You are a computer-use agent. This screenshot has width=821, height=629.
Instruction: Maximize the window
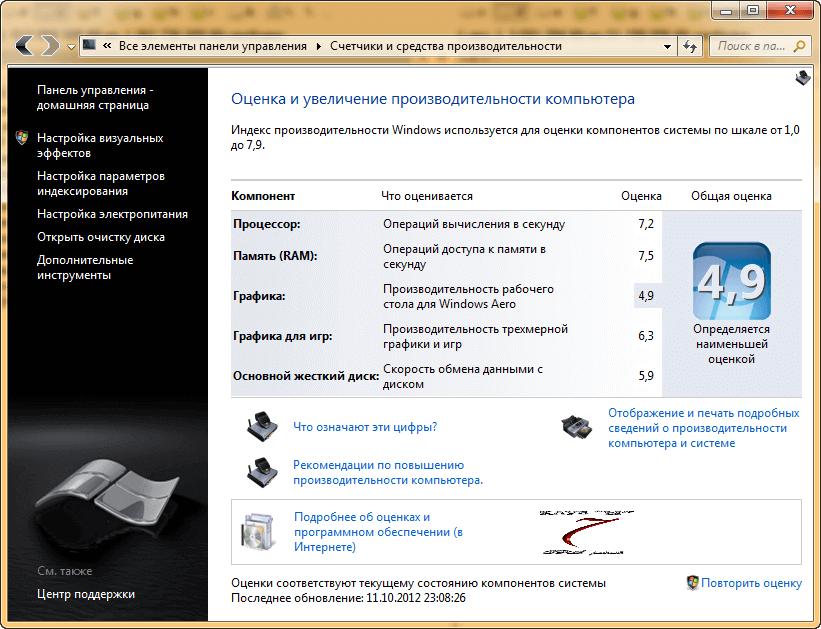[x=752, y=10]
